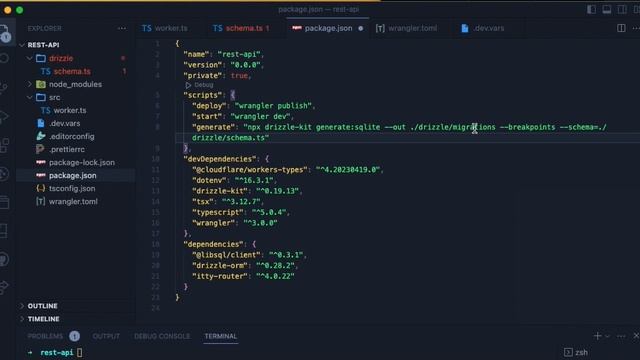This screenshot has height=360, width=640.
Task: Switch to DEBUG CONSOLE panel tab
Action: pyautogui.click(x=162, y=336)
